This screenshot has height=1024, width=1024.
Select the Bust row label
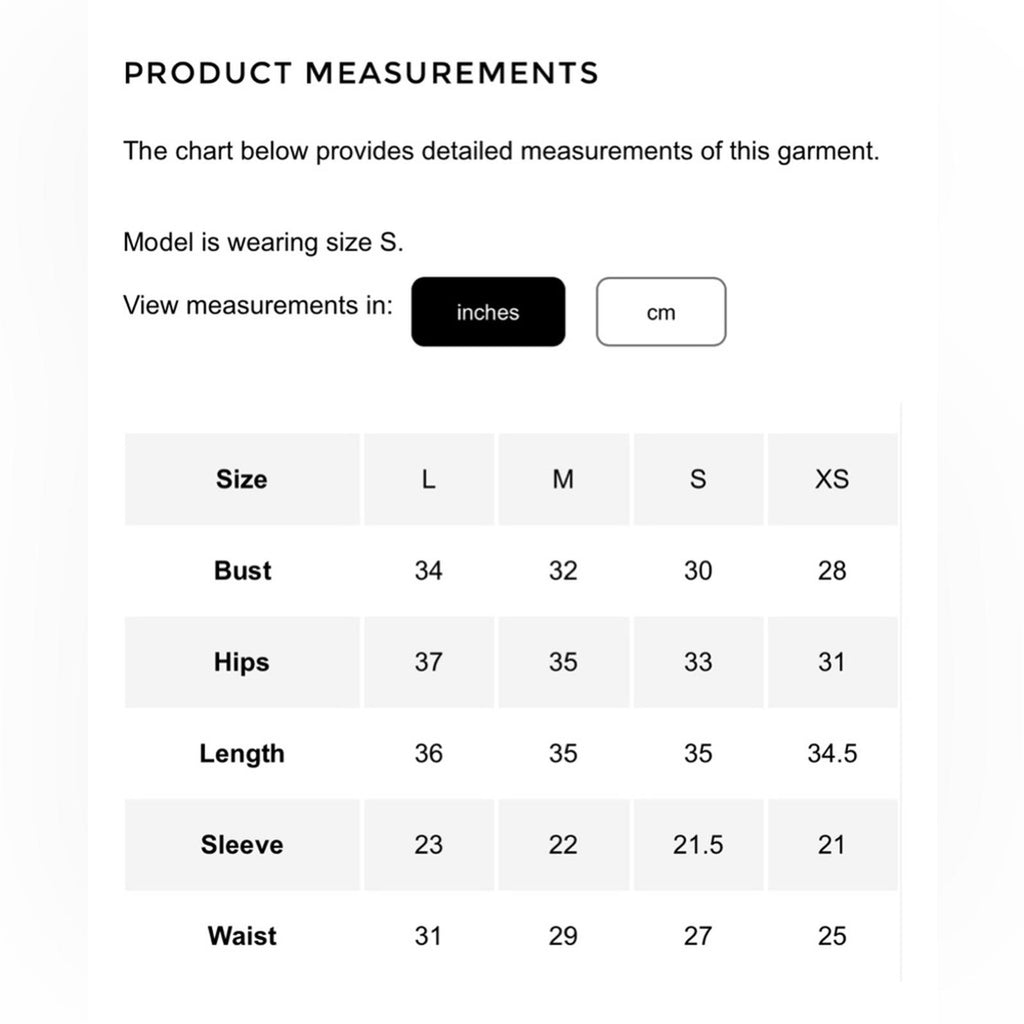pos(242,571)
